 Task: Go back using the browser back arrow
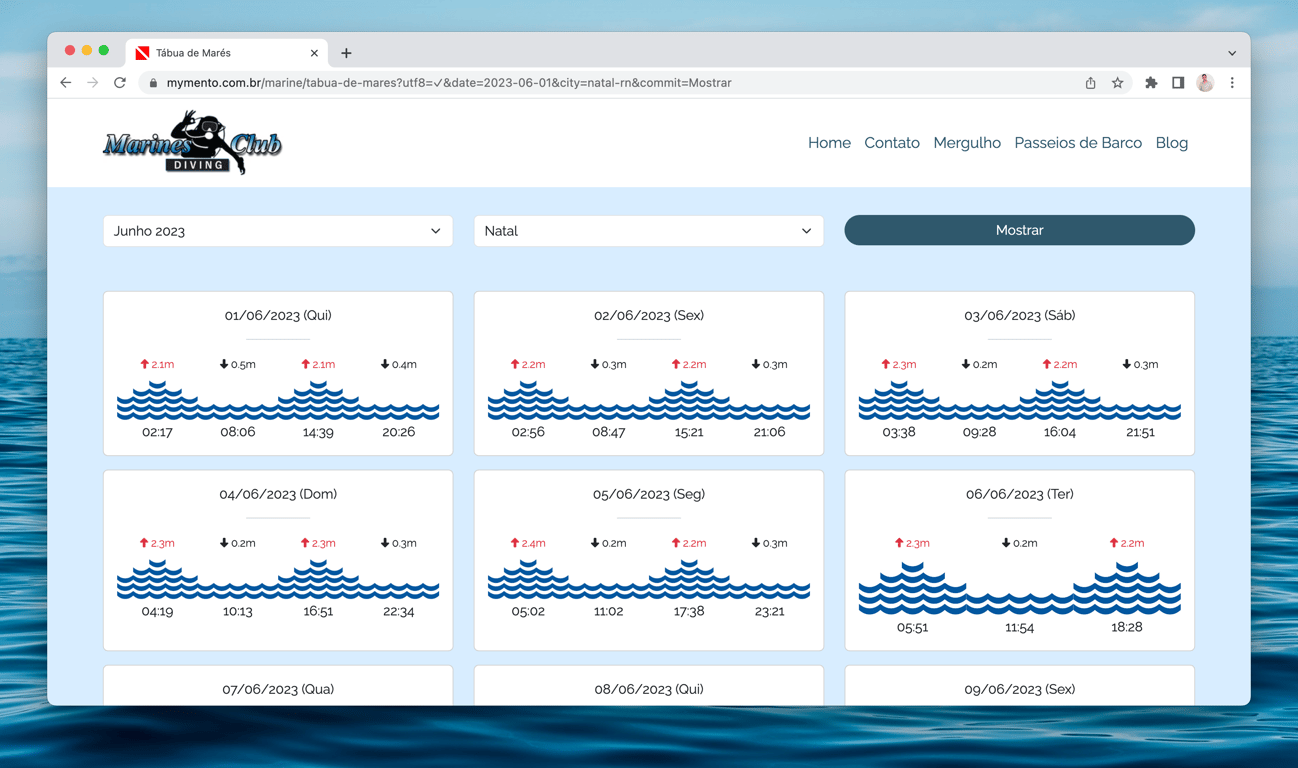[x=66, y=83]
